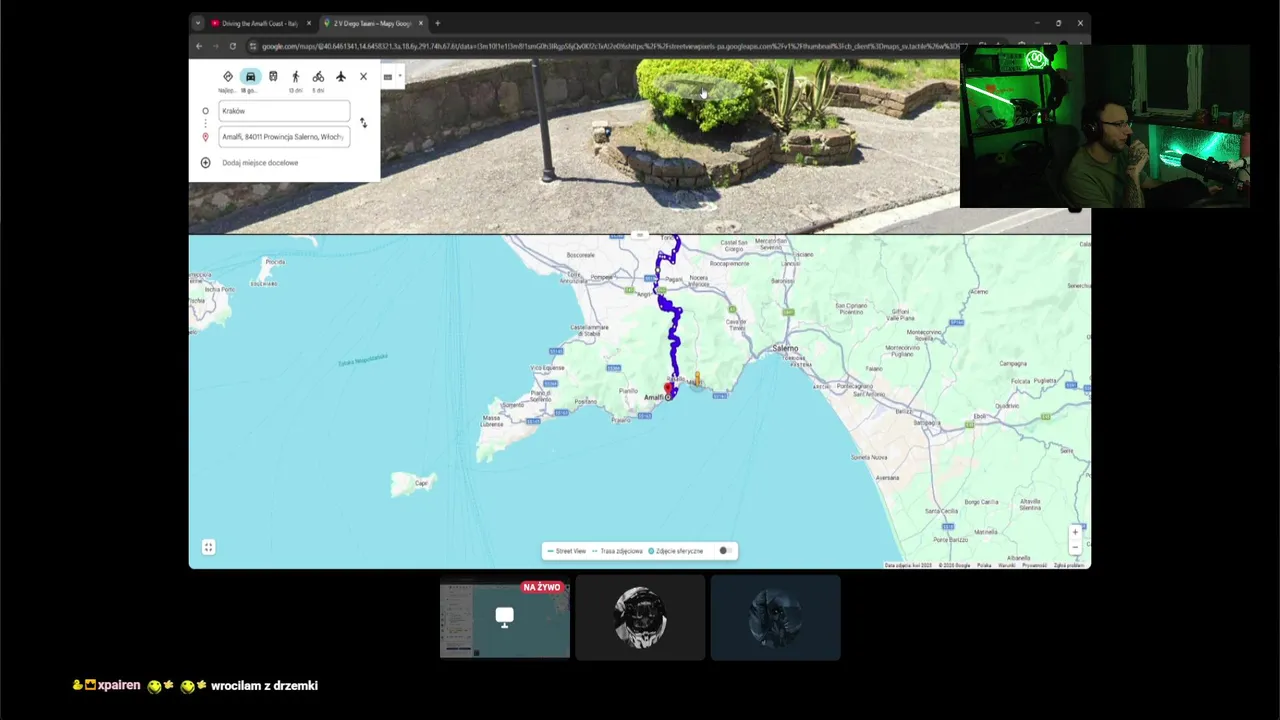The width and height of the screenshot is (1280, 720).
Task: Close the Driving the Amalfi Coast tab
Action: pos(309,23)
